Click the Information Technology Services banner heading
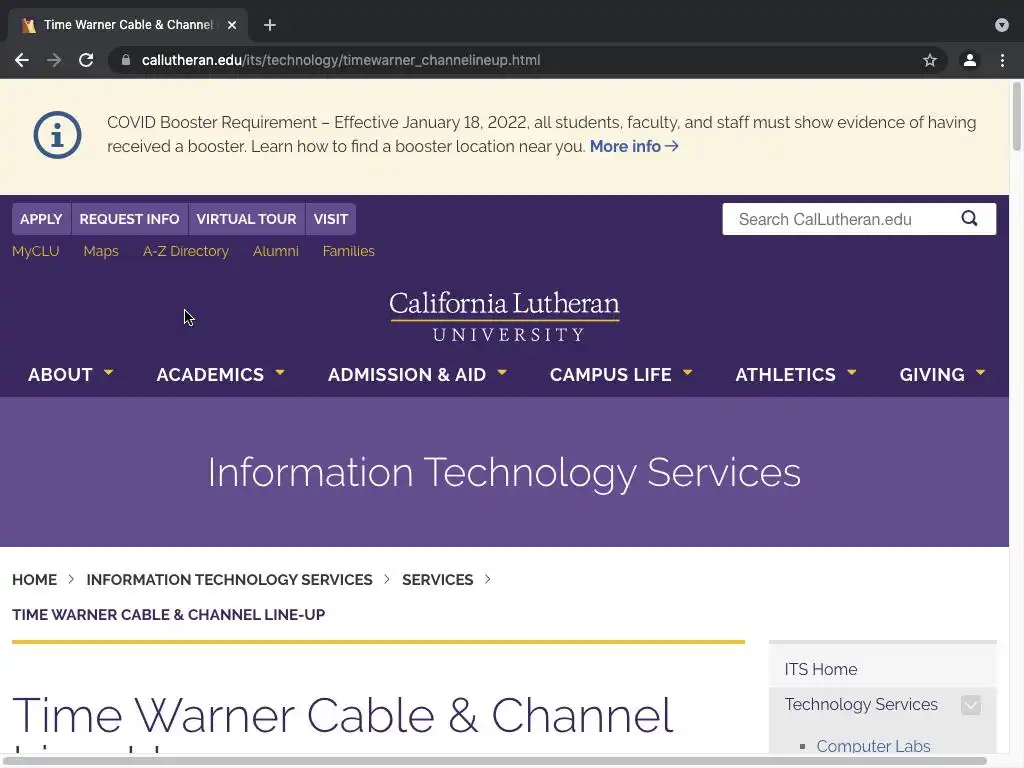The height and width of the screenshot is (768, 1024). click(504, 472)
